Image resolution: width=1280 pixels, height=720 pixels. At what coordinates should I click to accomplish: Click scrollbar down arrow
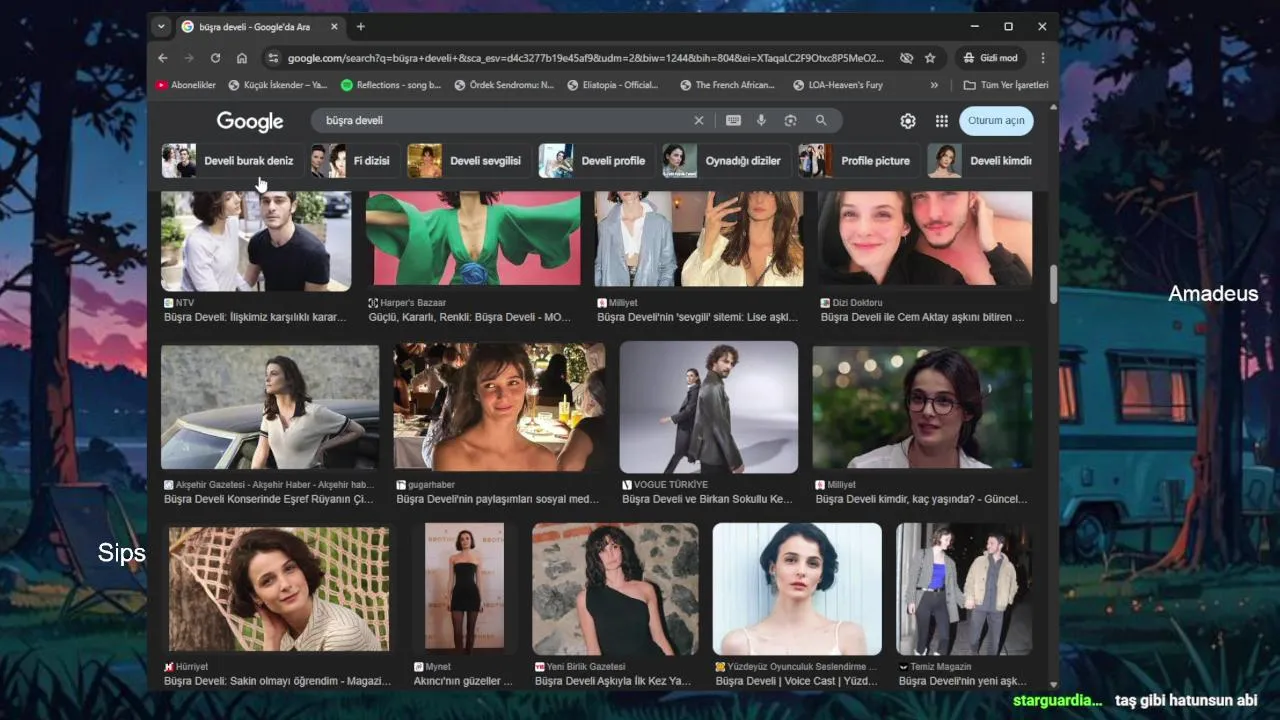(1053, 683)
